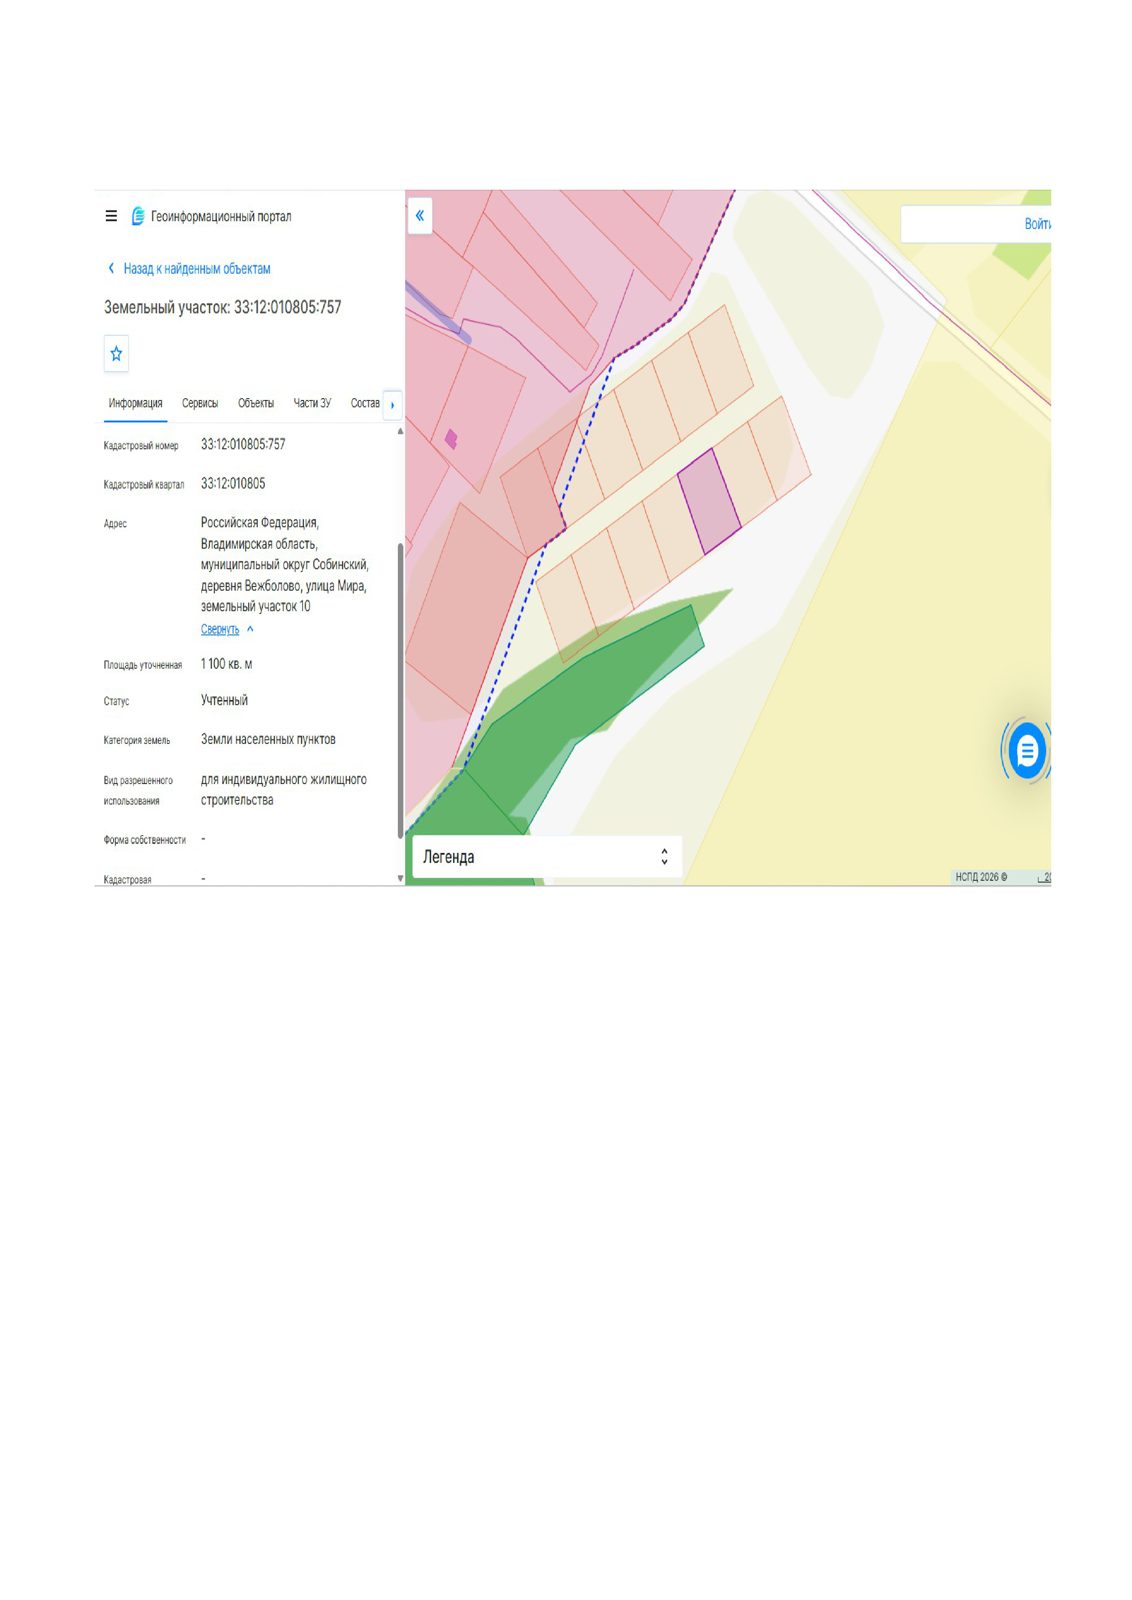Click the scroll-down arrow of the info panel
Image resolution: width=1132 pixels, height=1600 pixels.
tap(400, 879)
